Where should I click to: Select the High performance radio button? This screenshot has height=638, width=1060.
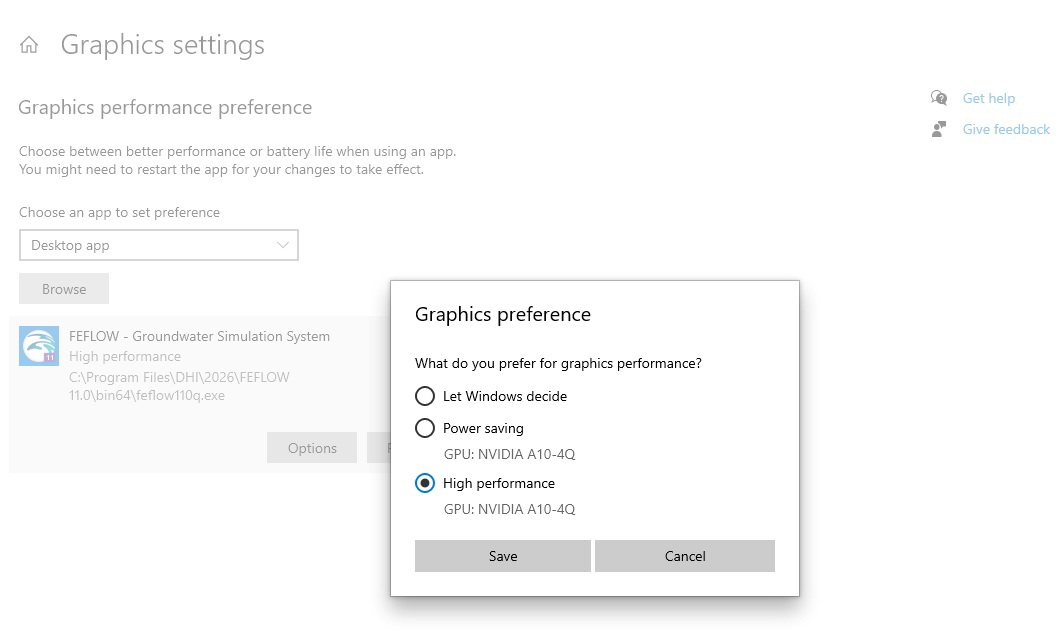(425, 483)
